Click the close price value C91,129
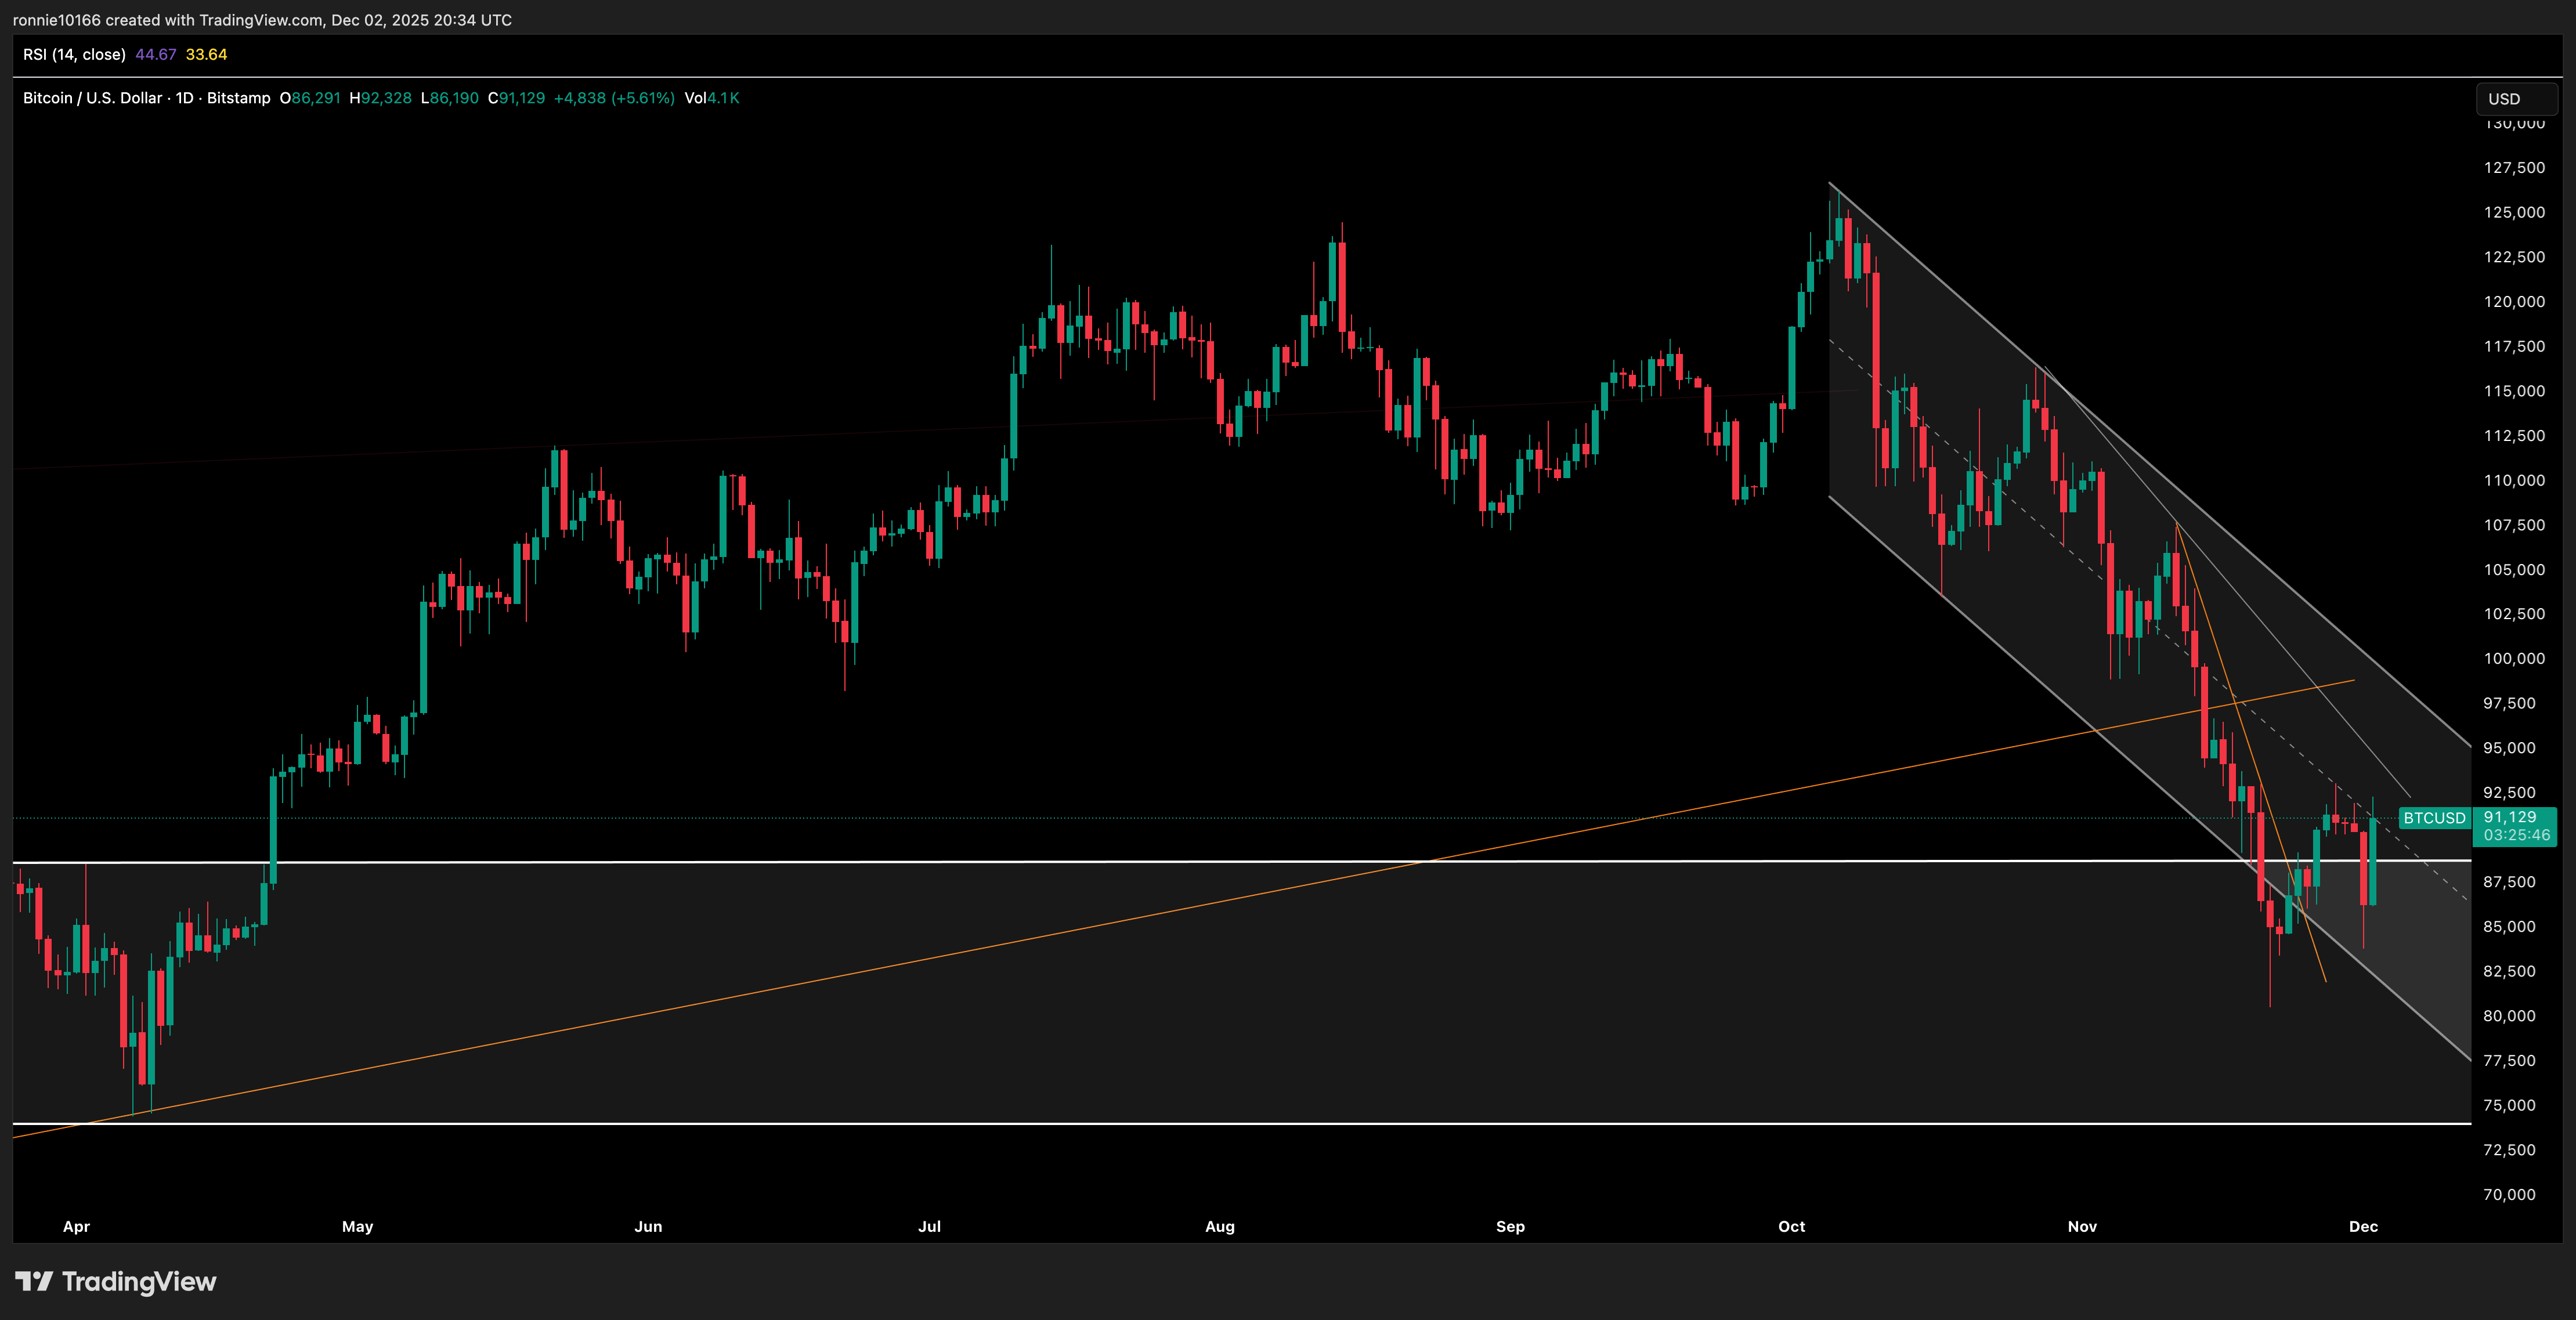2576x1320 pixels. pyautogui.click(x=516, y=98)
